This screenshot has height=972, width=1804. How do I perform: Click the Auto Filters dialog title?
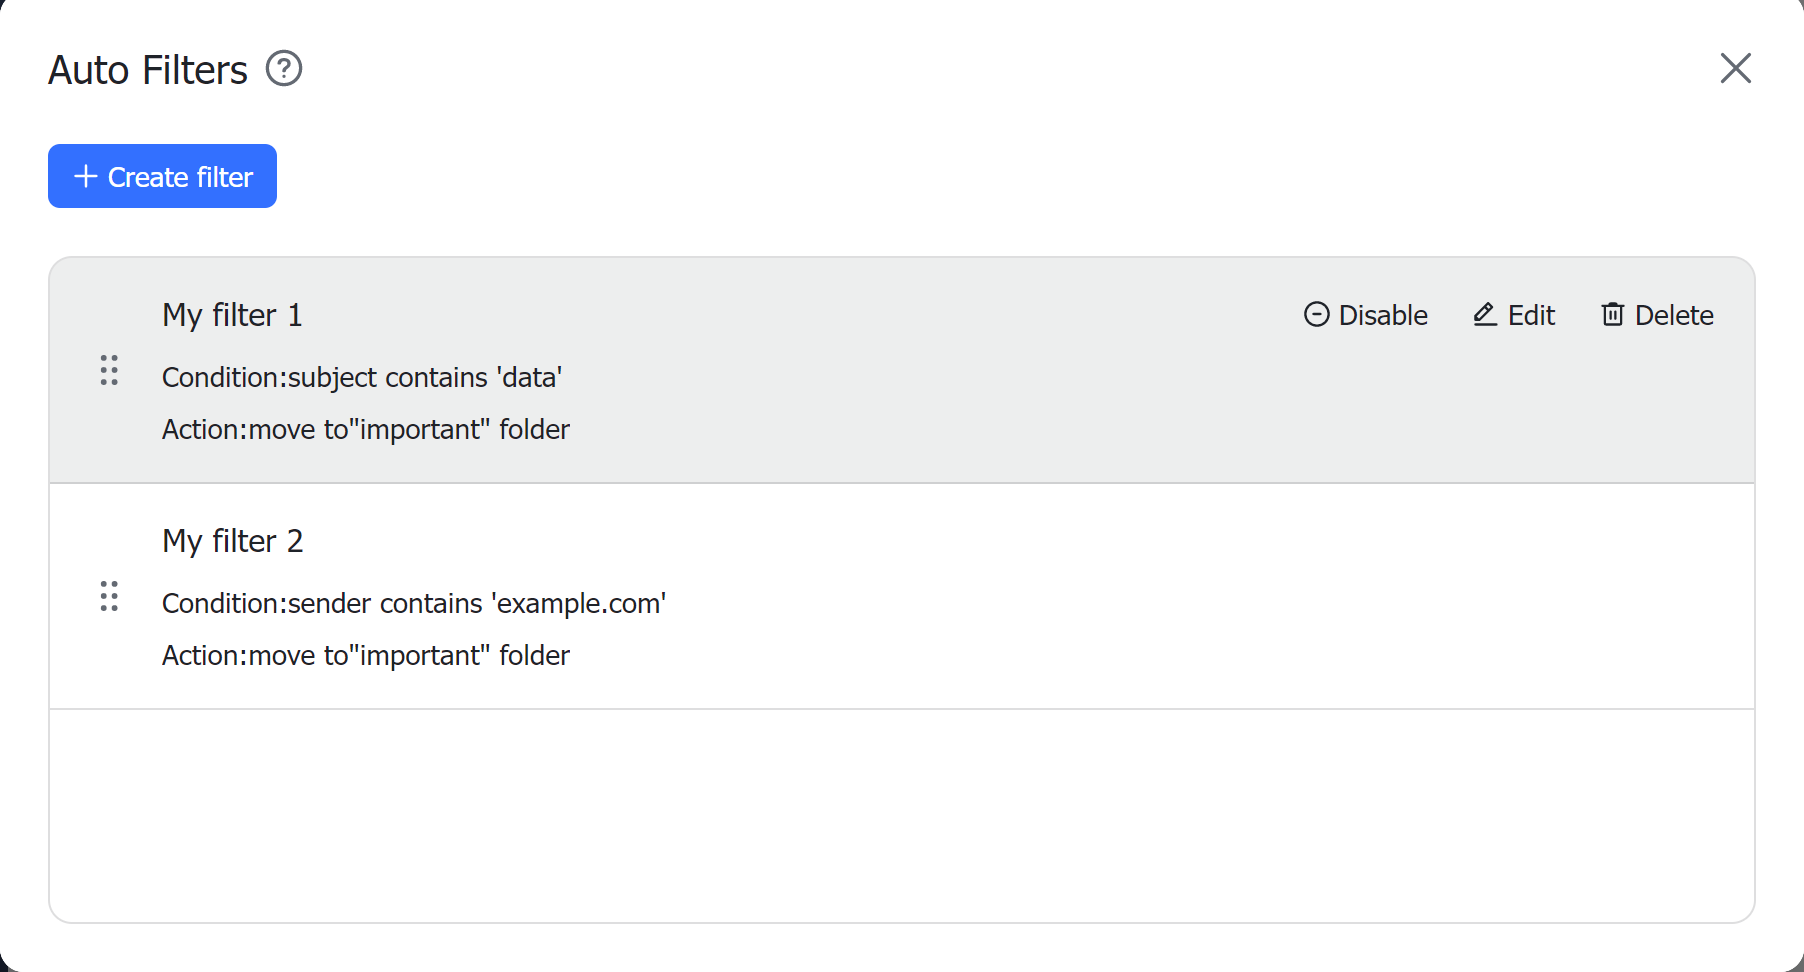[x=147, y=68]
